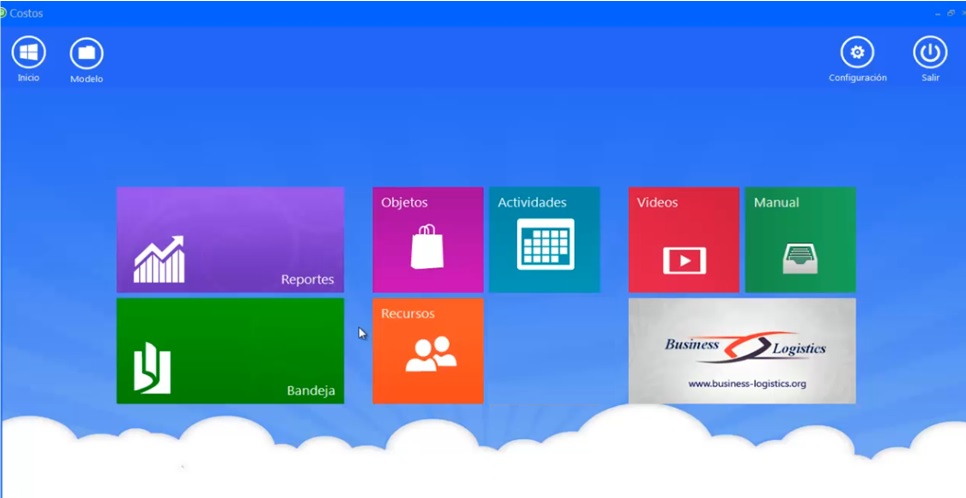Click the tray icon in Manual tile
Viewport: 966px width, 498px height.
[x=800, y=259]
